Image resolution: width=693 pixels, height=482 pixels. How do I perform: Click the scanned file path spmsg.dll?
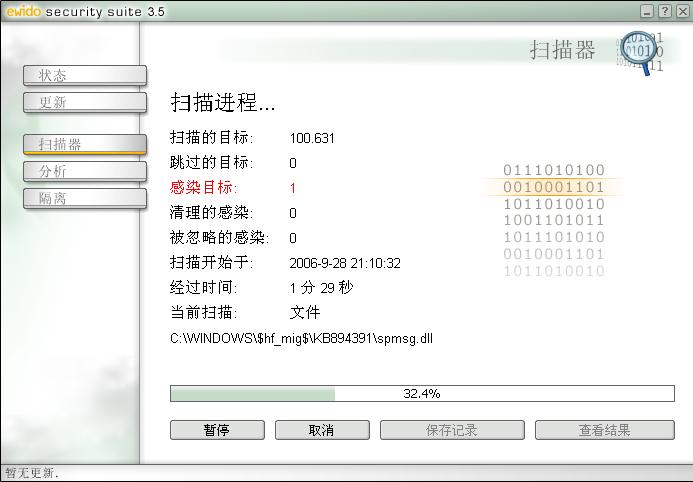[x=301, y=339]
